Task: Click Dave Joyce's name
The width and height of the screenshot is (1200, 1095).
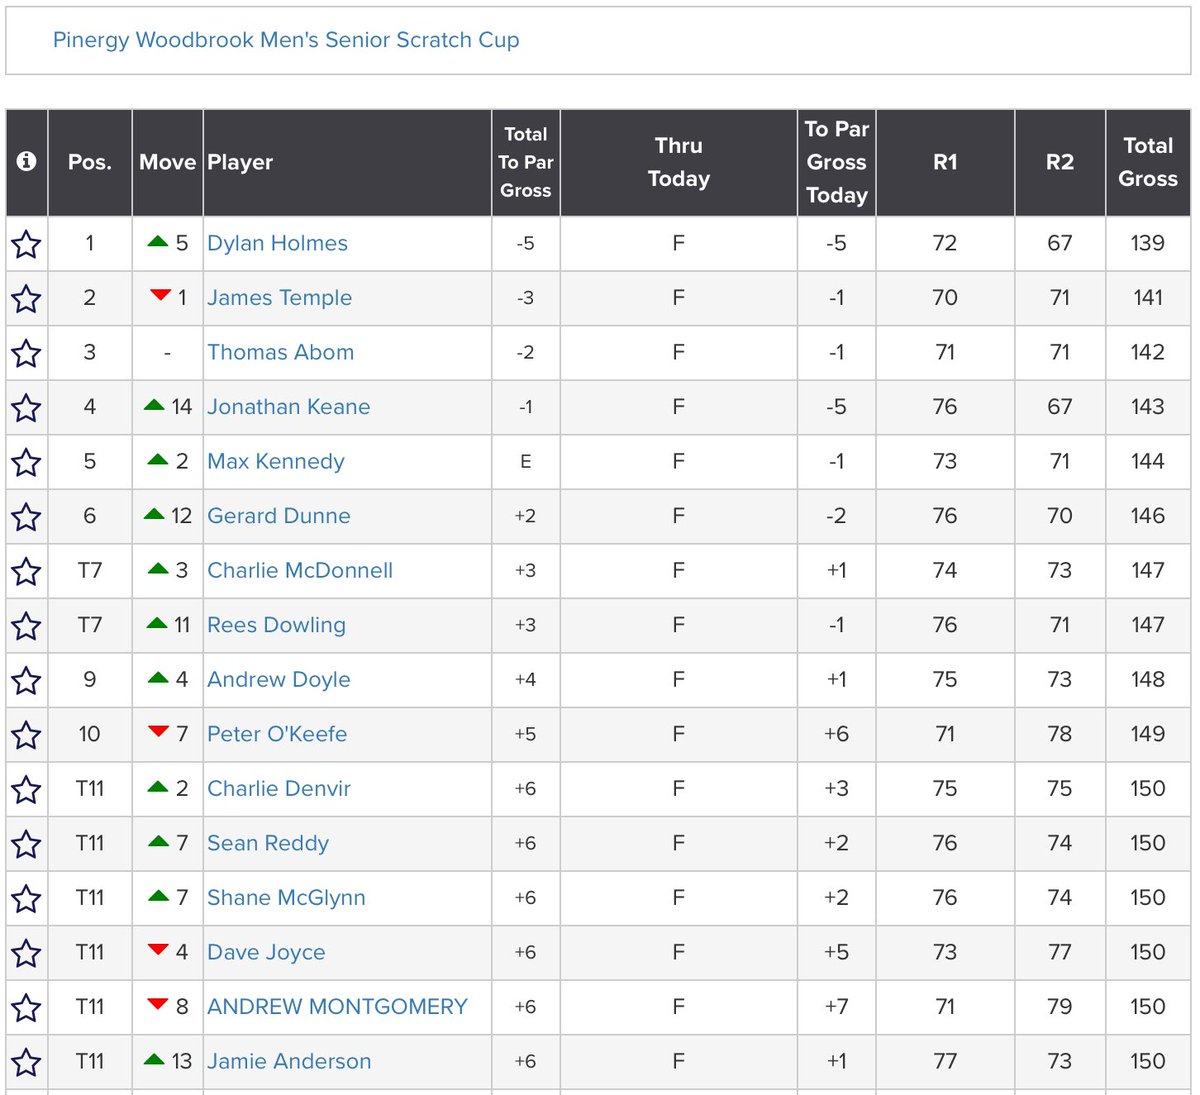Action: coord(266,952)
